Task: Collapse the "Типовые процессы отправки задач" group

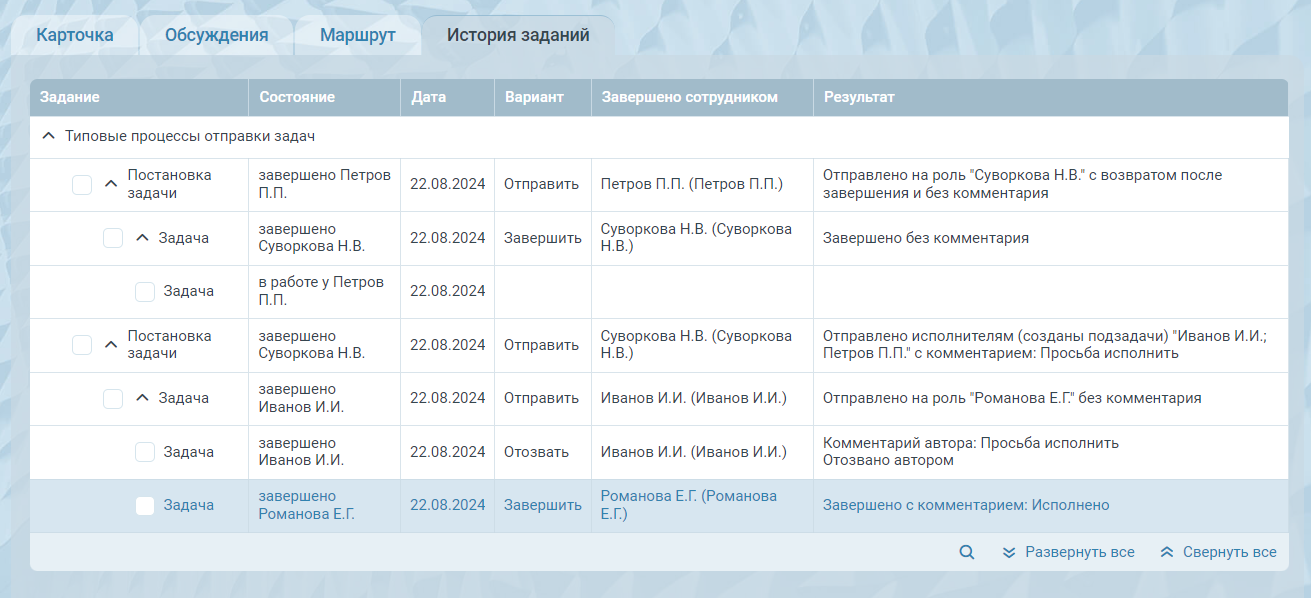Action: click(48, 136)
